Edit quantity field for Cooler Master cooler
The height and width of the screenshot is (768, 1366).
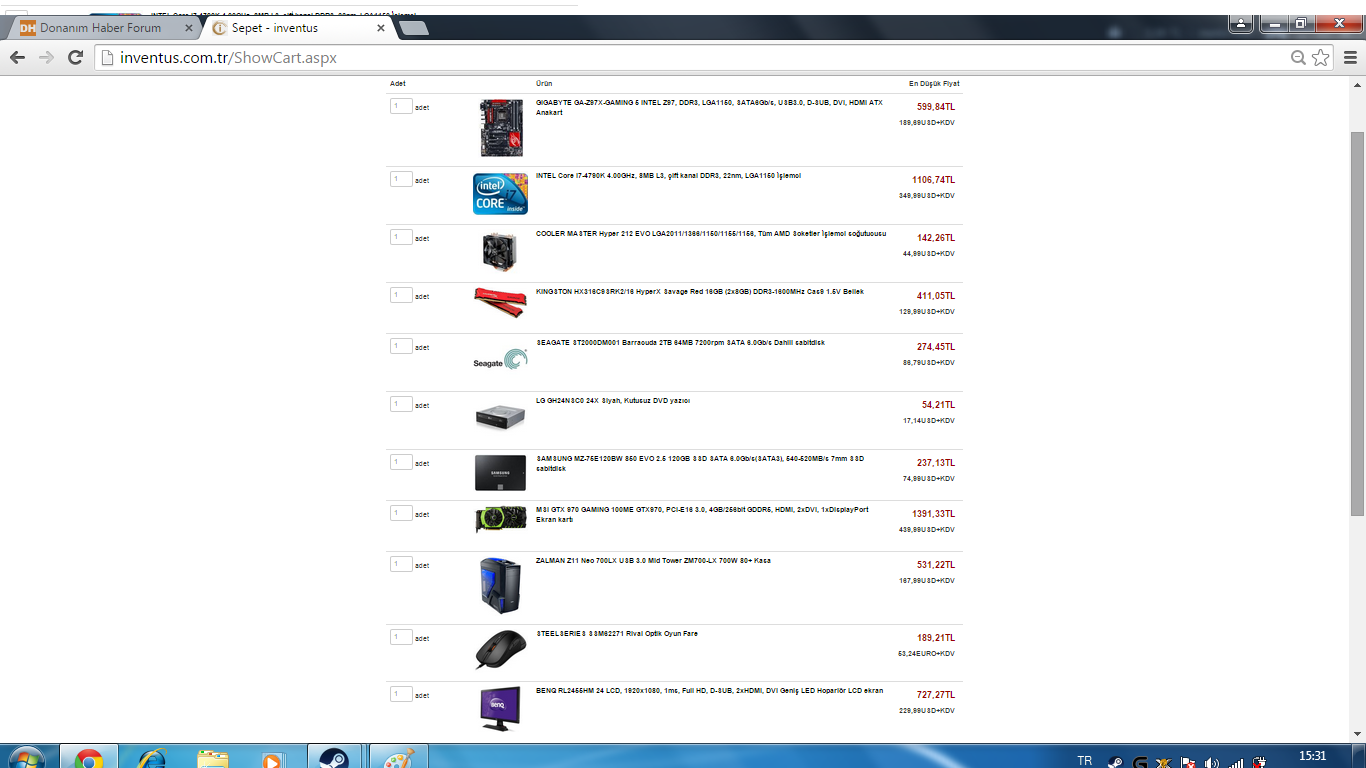[401, 237]
